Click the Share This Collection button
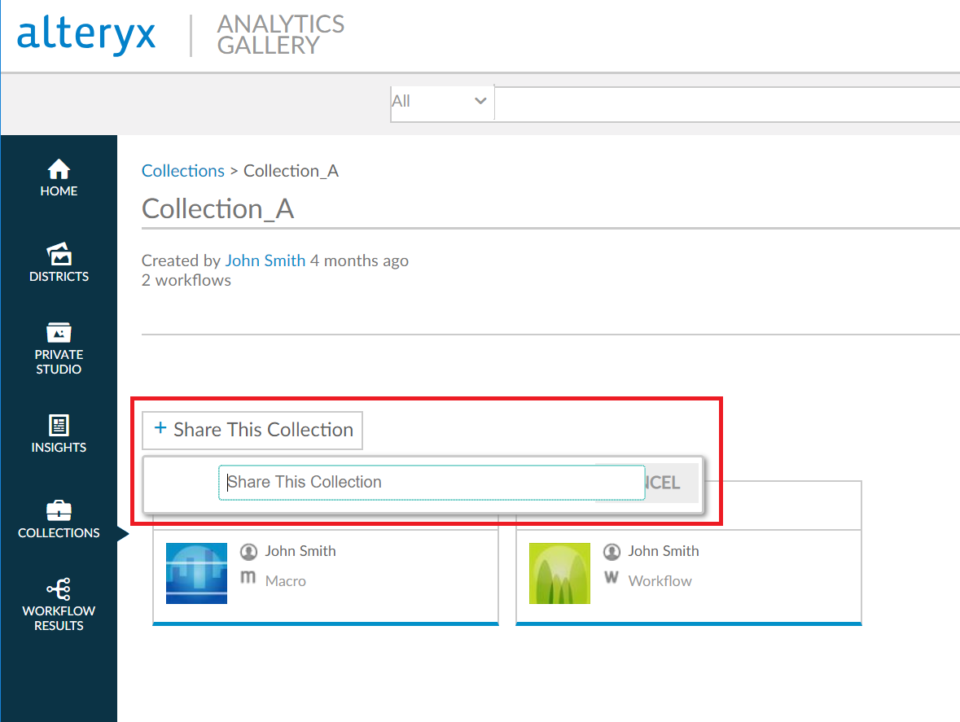 tap(252, 430)
